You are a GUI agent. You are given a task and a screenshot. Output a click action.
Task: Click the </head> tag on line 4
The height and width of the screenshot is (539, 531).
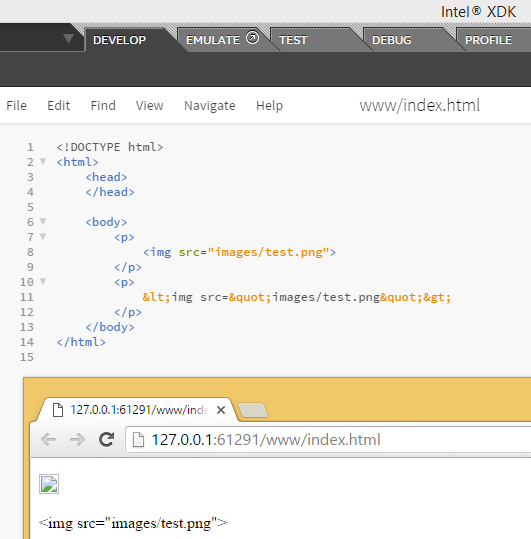(x=110, y=192)
